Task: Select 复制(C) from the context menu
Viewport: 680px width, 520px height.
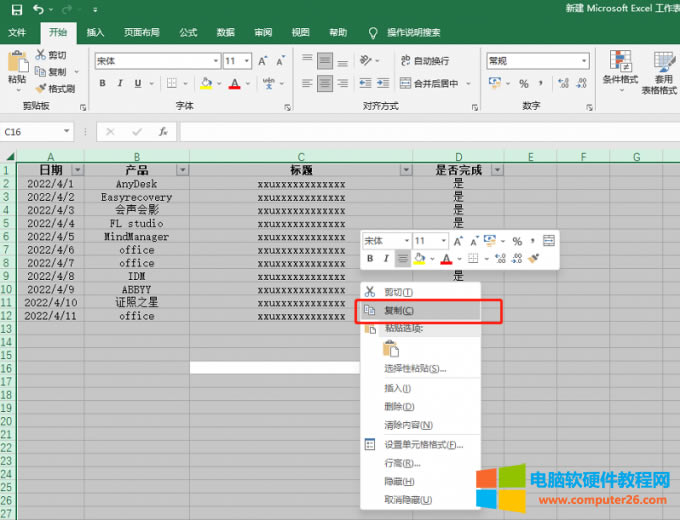Action: tap(398, 311)
